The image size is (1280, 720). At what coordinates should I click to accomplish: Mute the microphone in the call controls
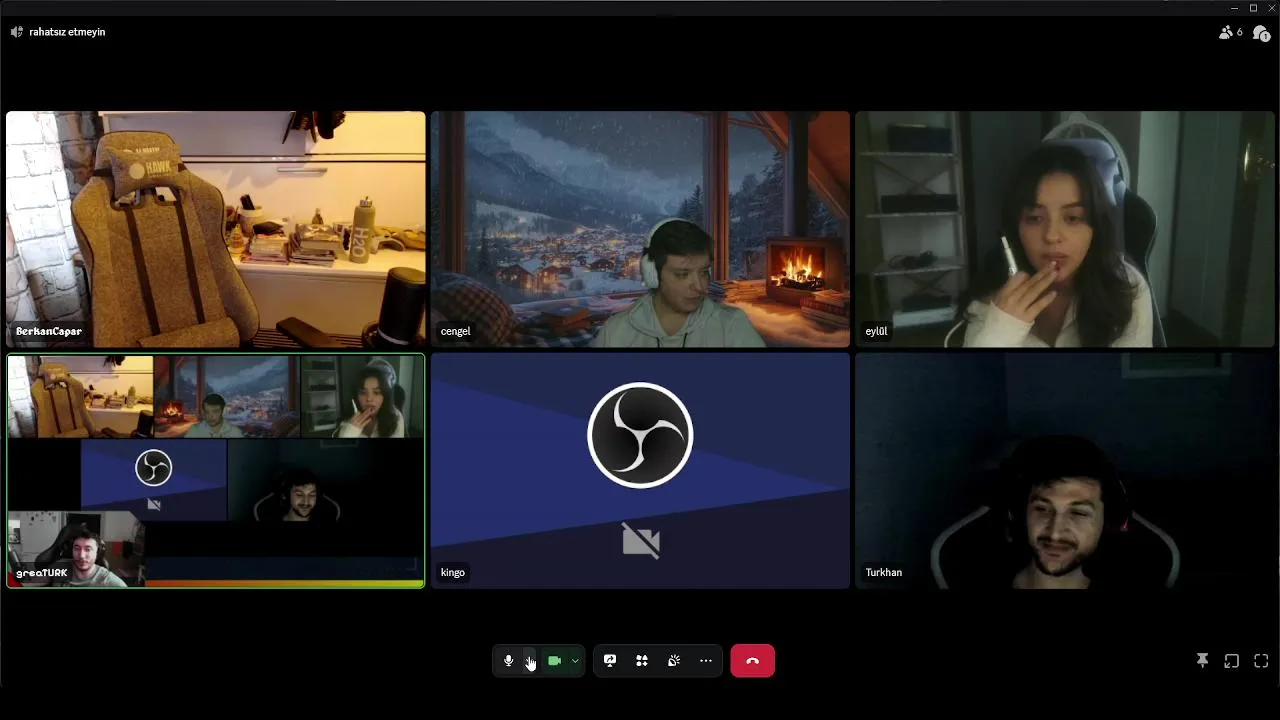click(x=508, y=661)
